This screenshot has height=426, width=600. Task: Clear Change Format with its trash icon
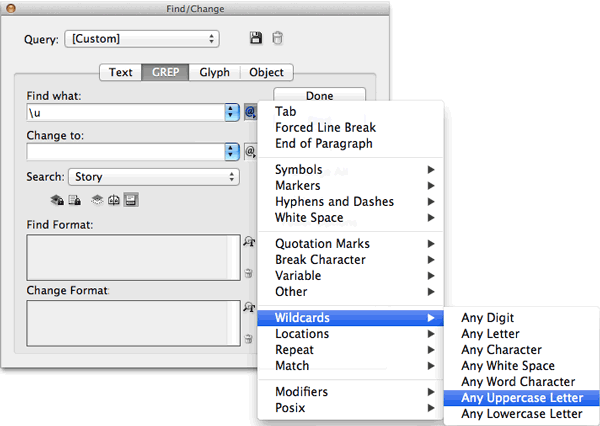click(x=248, y=337)
